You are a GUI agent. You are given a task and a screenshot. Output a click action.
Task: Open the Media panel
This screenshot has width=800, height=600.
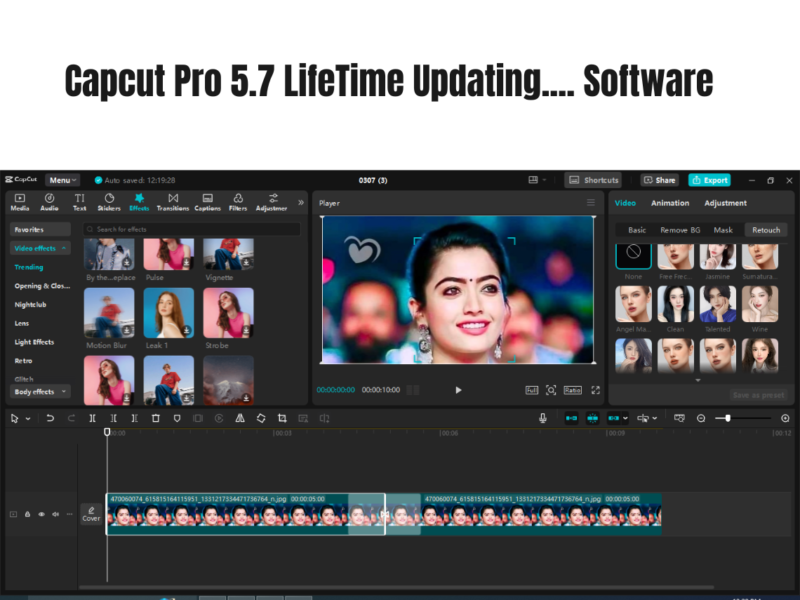pyautogui.click(x=20, y=202)
